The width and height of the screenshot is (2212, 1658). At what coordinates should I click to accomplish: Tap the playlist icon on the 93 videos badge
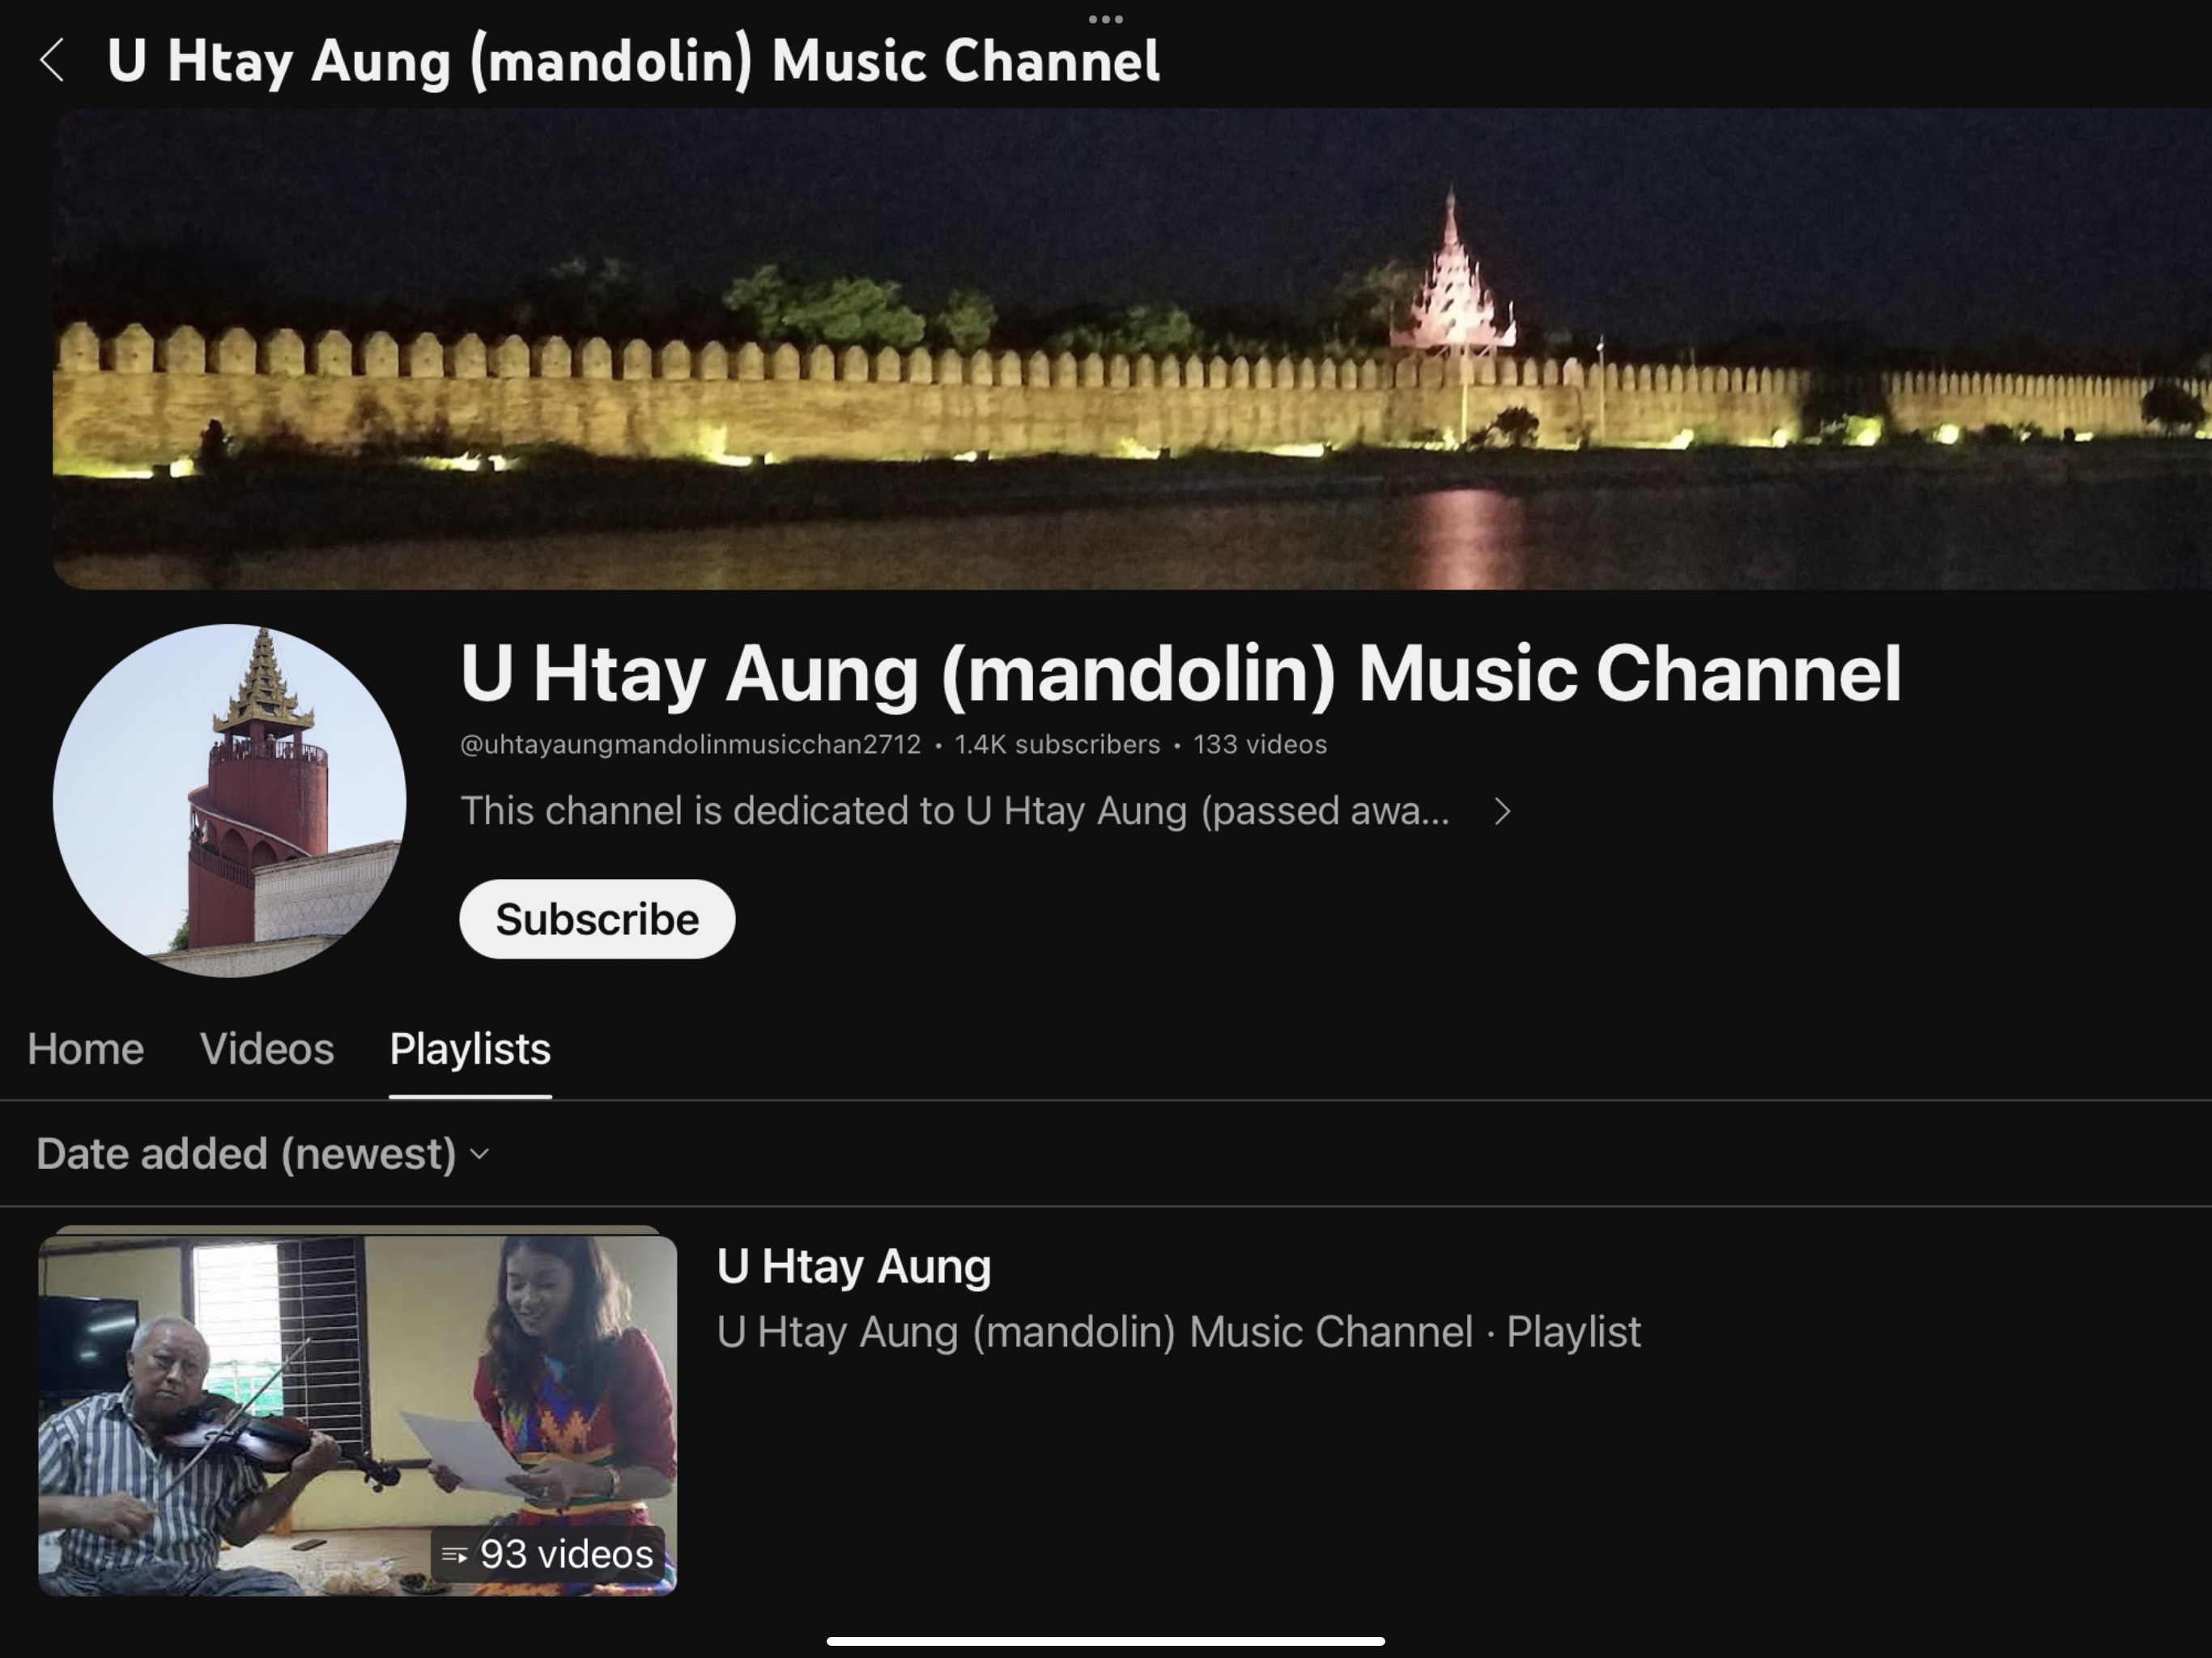pos(455,1555)
